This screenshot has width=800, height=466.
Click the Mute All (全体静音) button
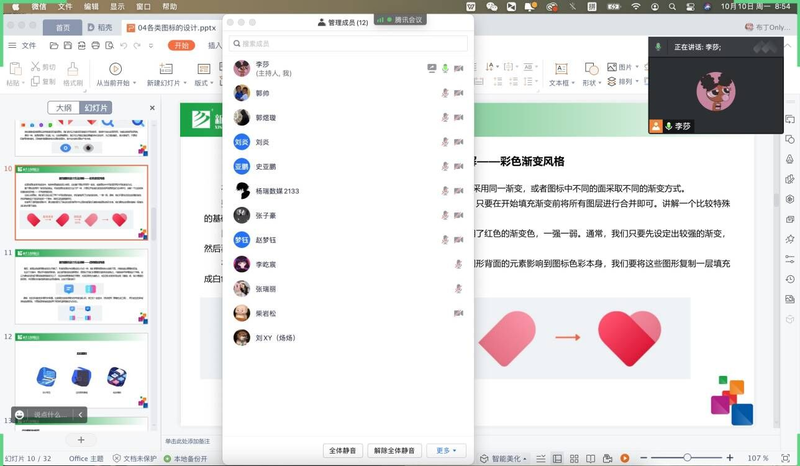(x=343, y=451)
